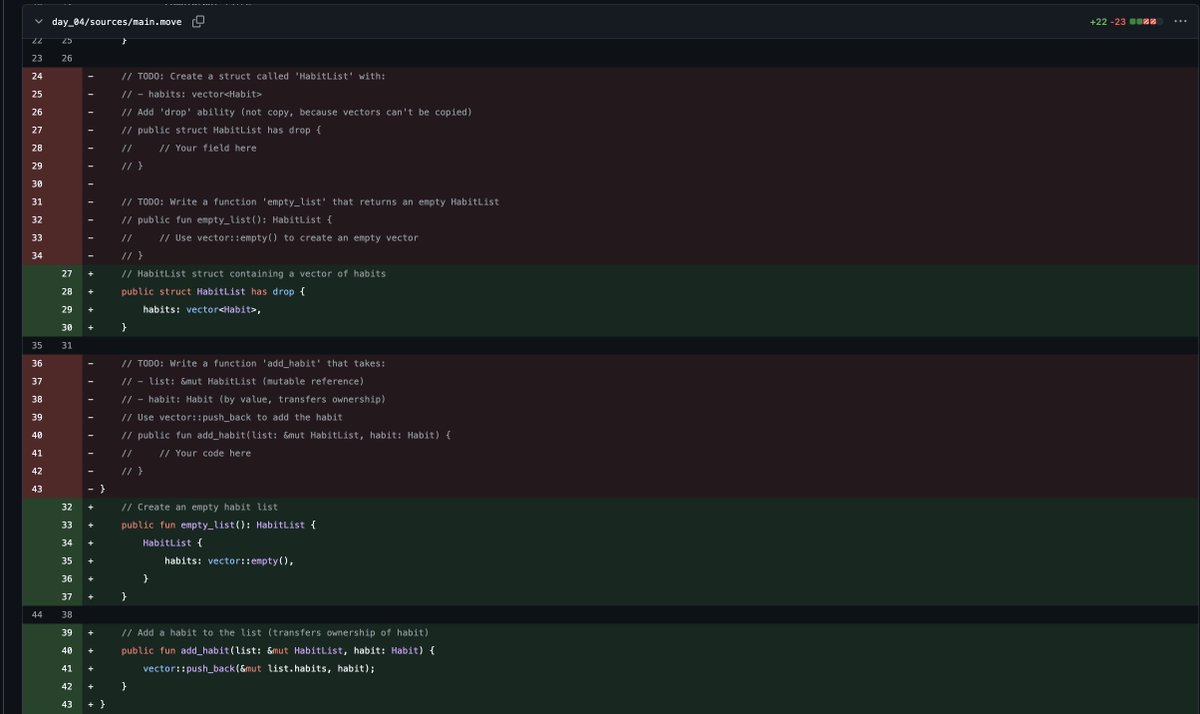Click commented 'public fun add_habit' deleted line
Screen dimensions: 1200x714
pyautogui.click(x=286, y=436)
